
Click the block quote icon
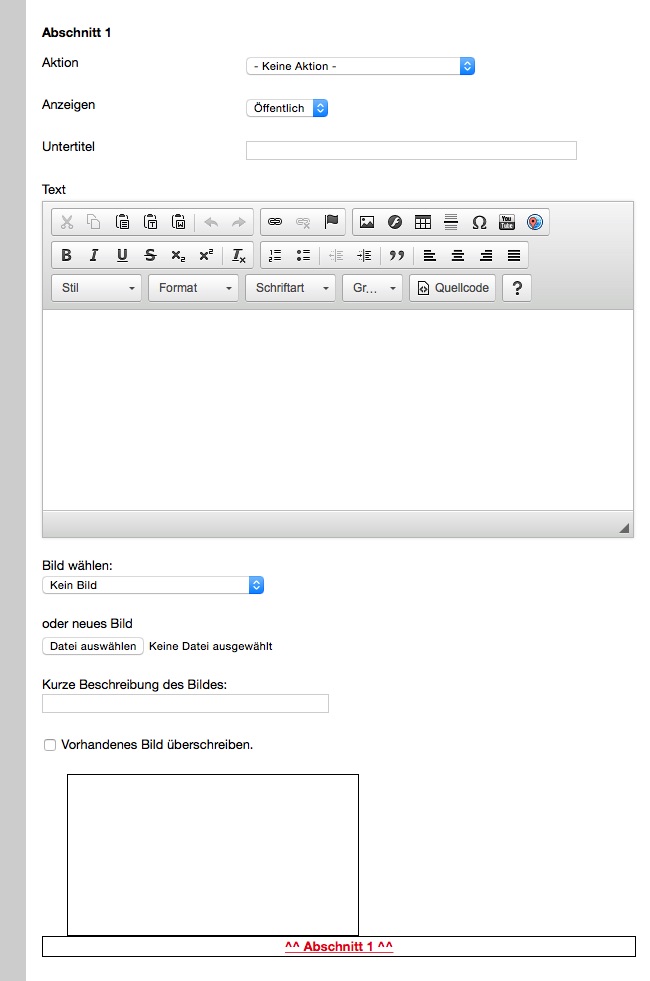point(397,255)
